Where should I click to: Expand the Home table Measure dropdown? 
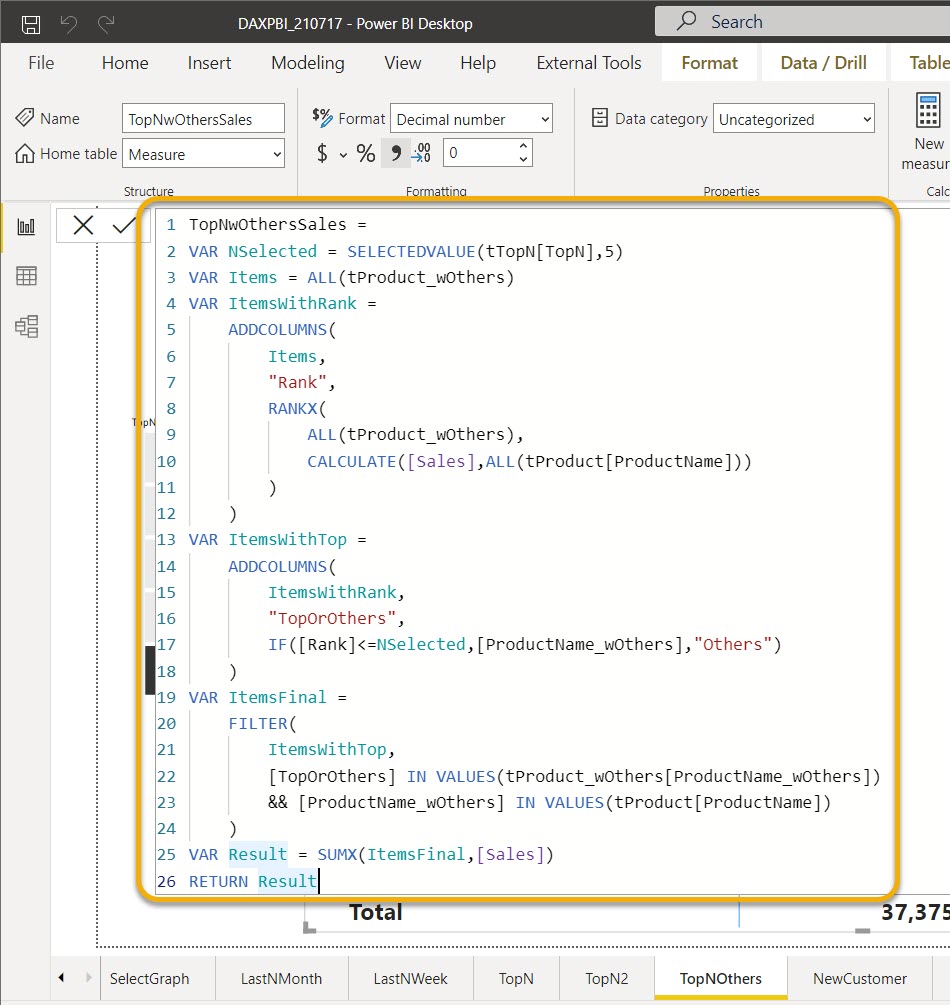[x=203, y=154]
